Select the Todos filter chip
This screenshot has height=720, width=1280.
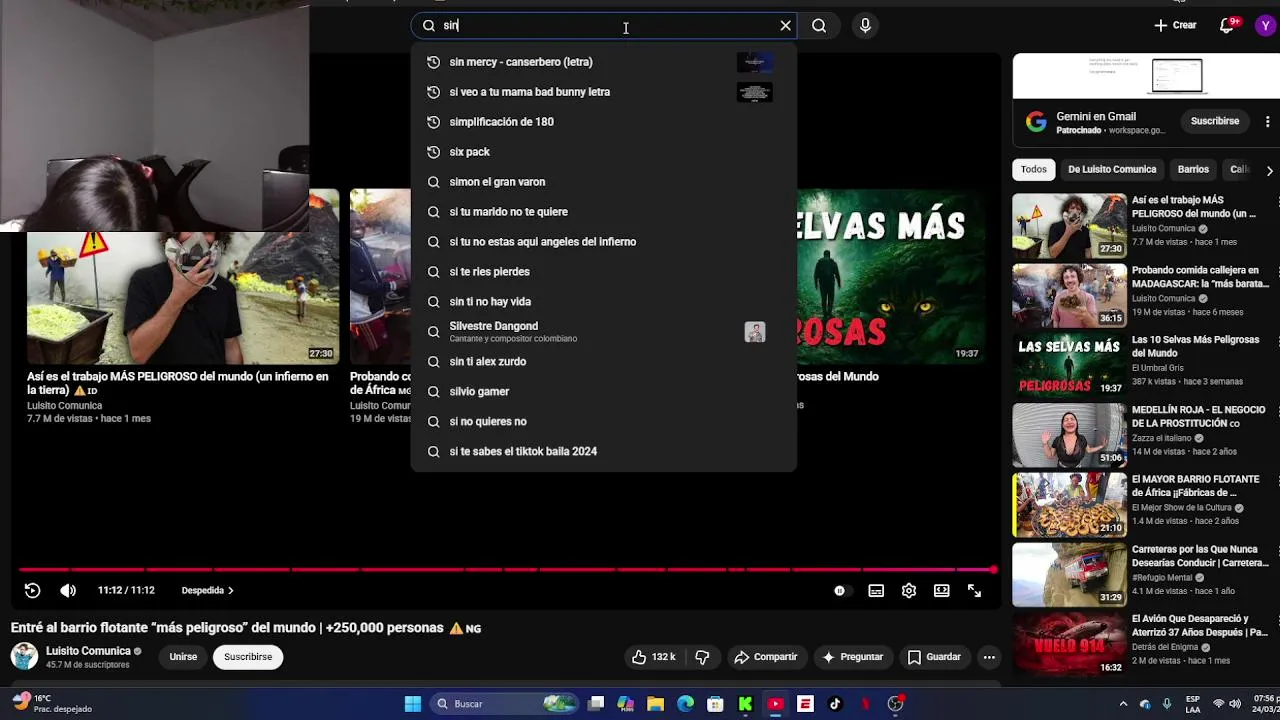point(1034,169)
